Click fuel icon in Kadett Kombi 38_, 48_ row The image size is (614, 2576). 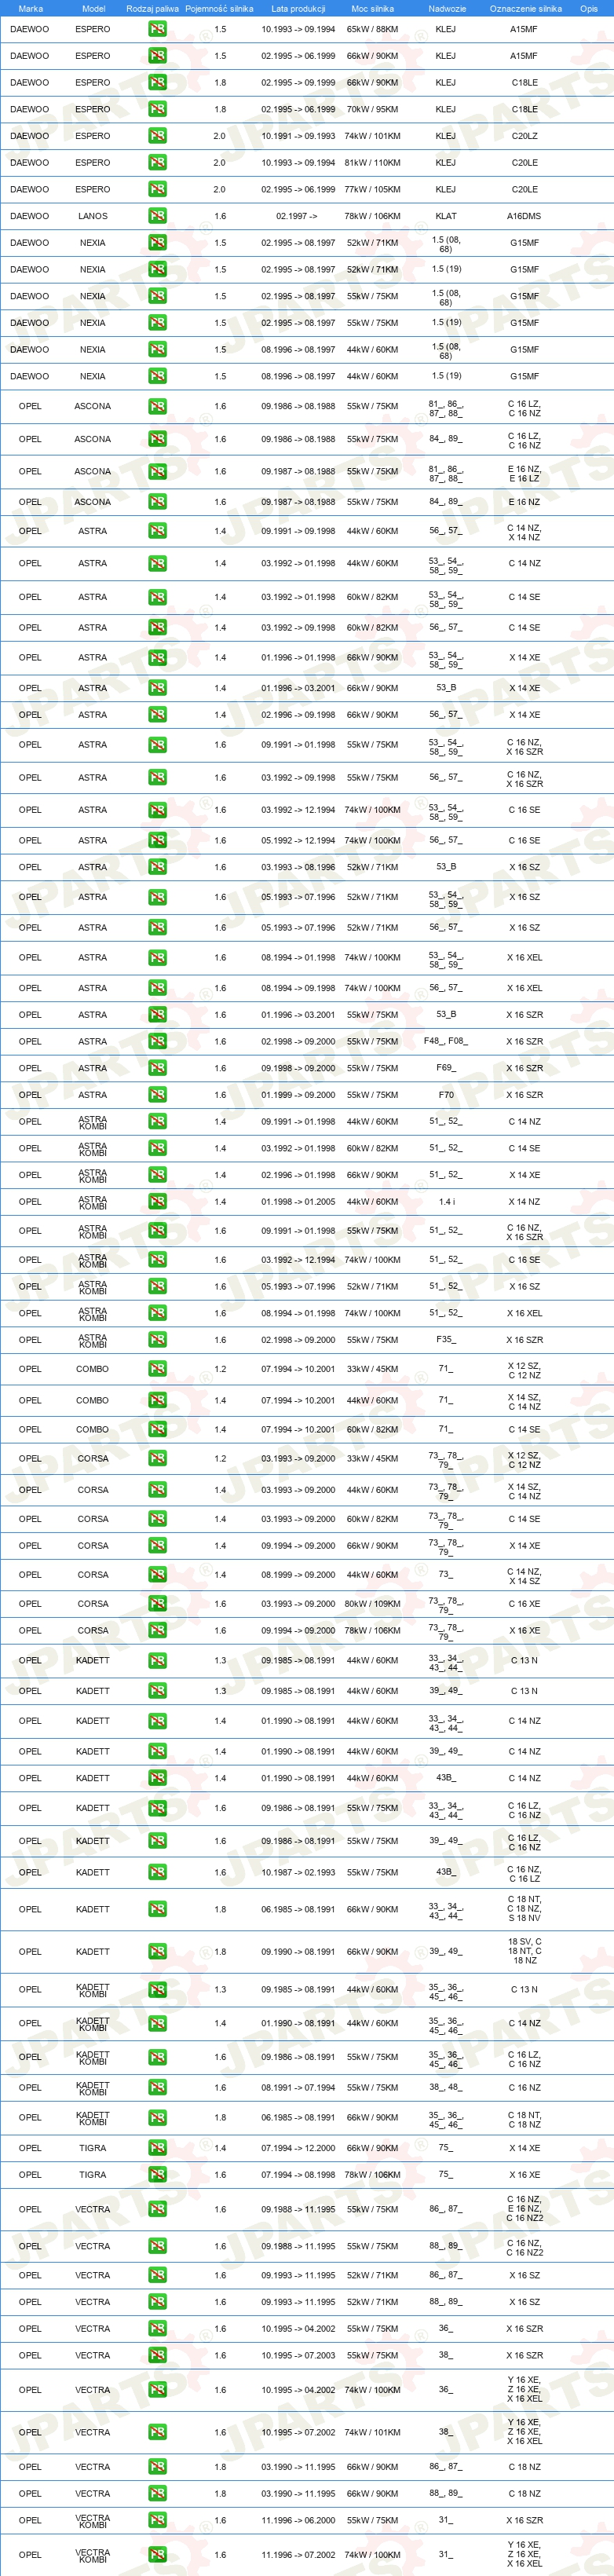coord(157,2088)
